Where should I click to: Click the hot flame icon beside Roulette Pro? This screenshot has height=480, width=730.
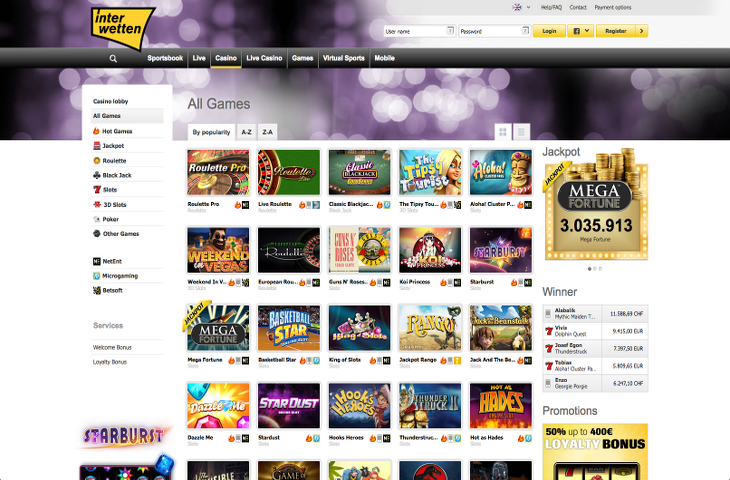point(237,205)
